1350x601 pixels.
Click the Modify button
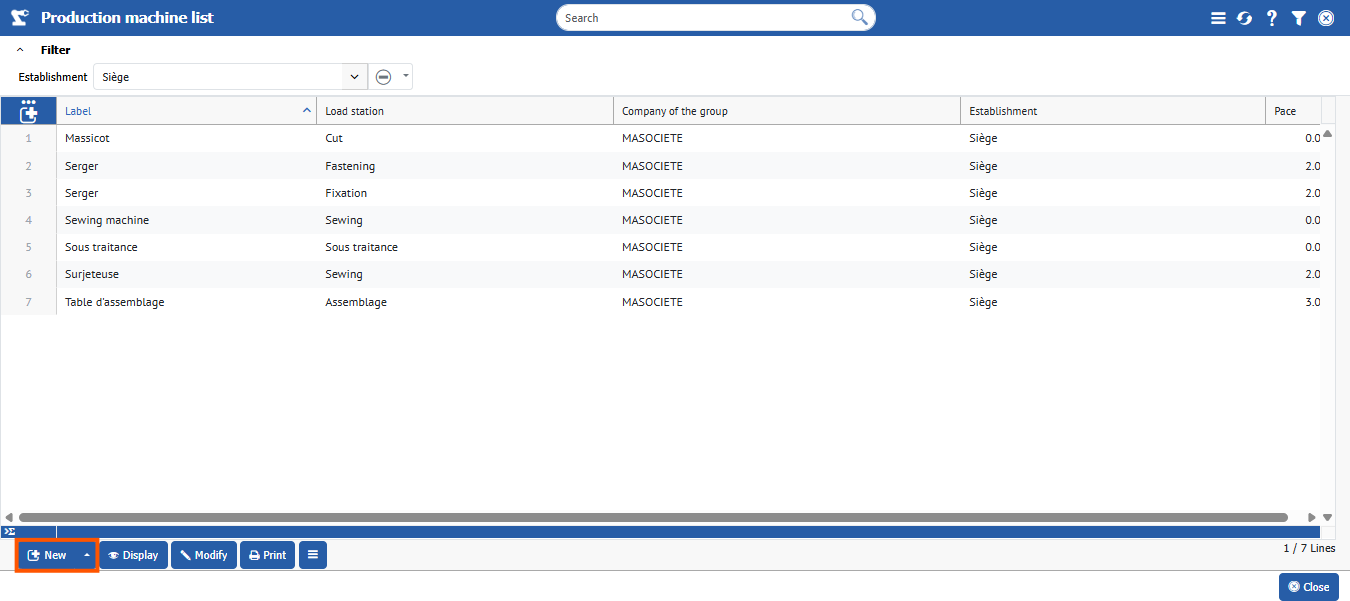204,555
